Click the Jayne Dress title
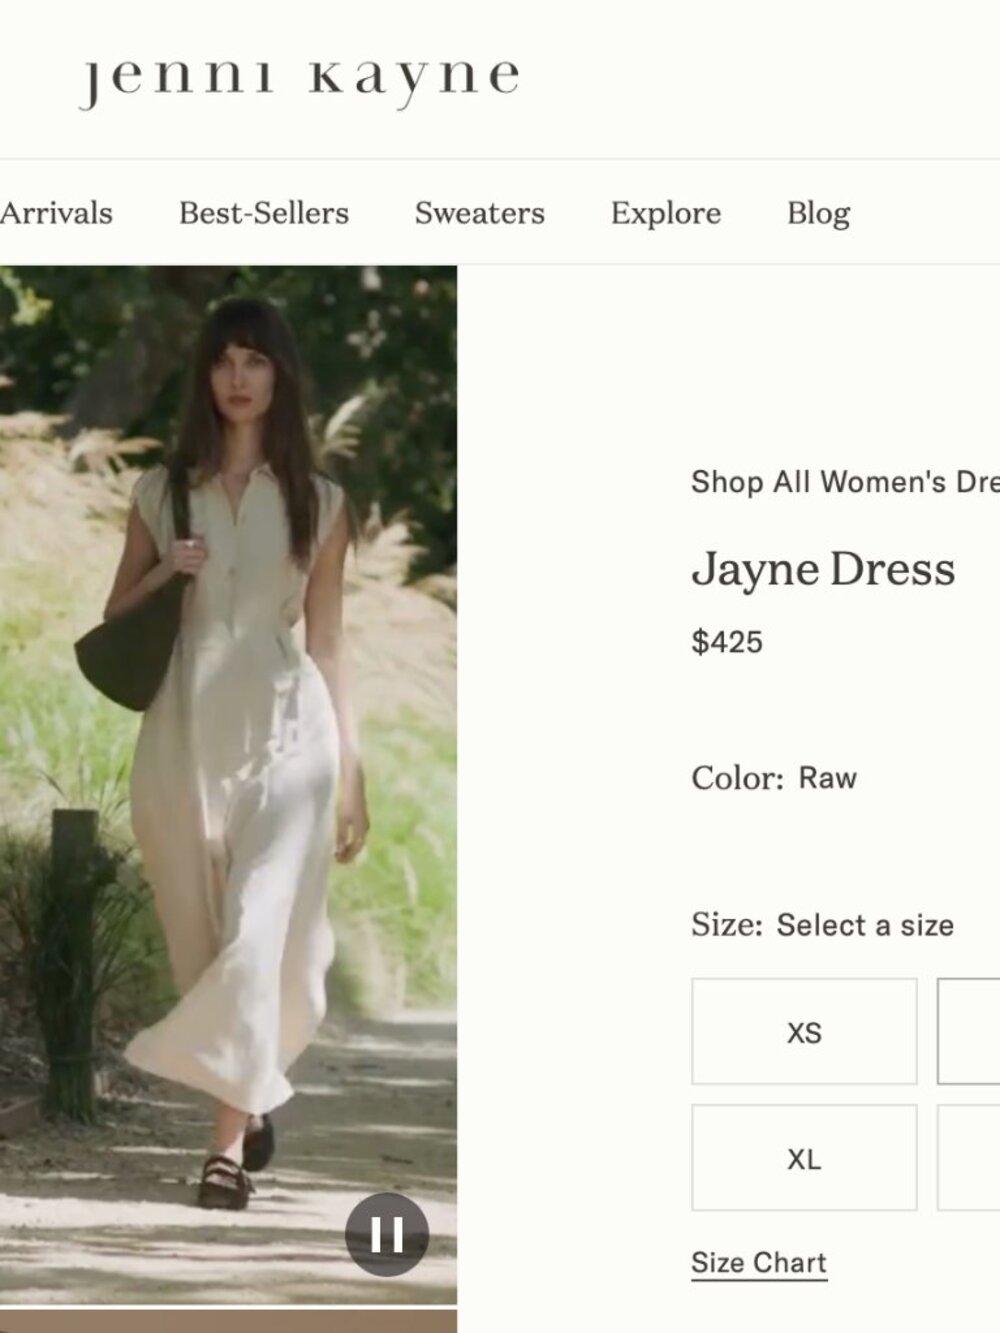 pos(823,569)
